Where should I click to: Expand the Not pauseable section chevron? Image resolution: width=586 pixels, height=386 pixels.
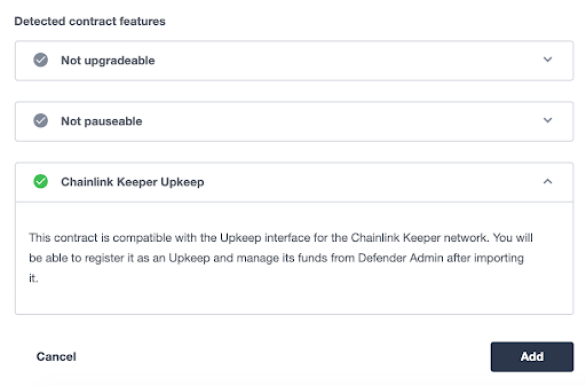[x=548, y=120]
